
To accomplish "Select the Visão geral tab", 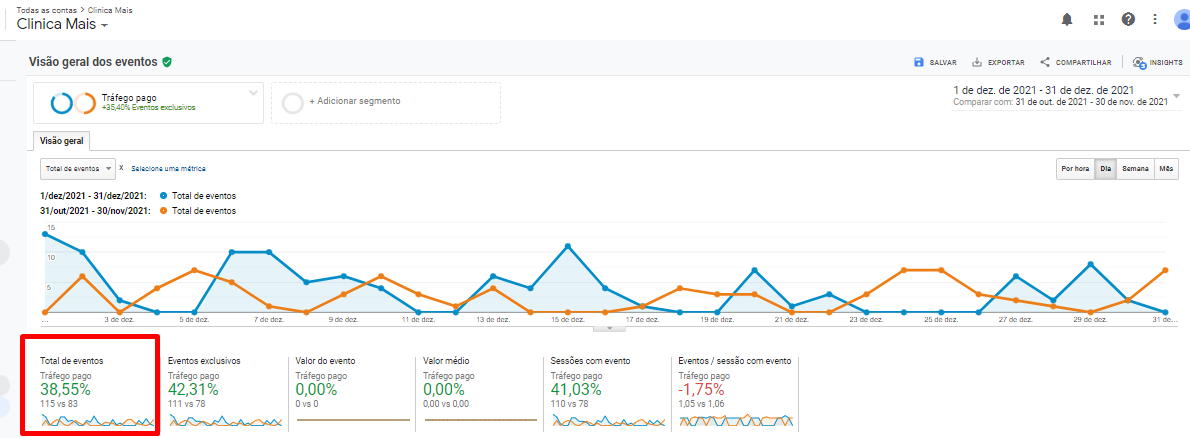I will coord(59,141).
